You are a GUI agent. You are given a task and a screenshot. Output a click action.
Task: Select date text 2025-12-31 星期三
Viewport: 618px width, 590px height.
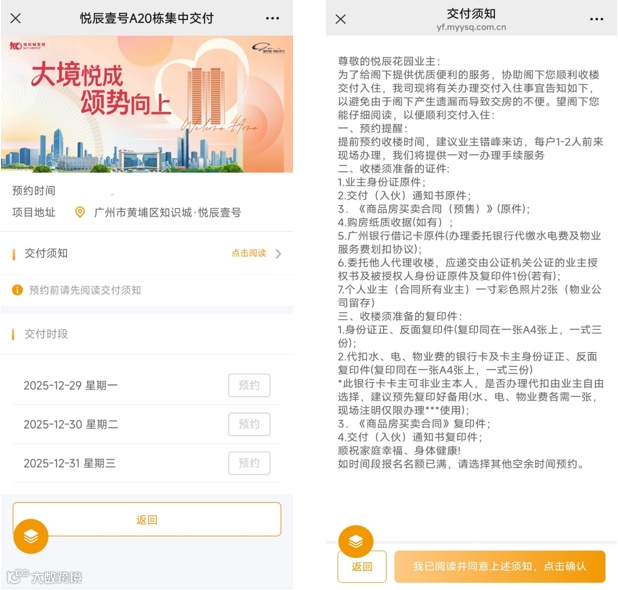(x=69, y=463)
